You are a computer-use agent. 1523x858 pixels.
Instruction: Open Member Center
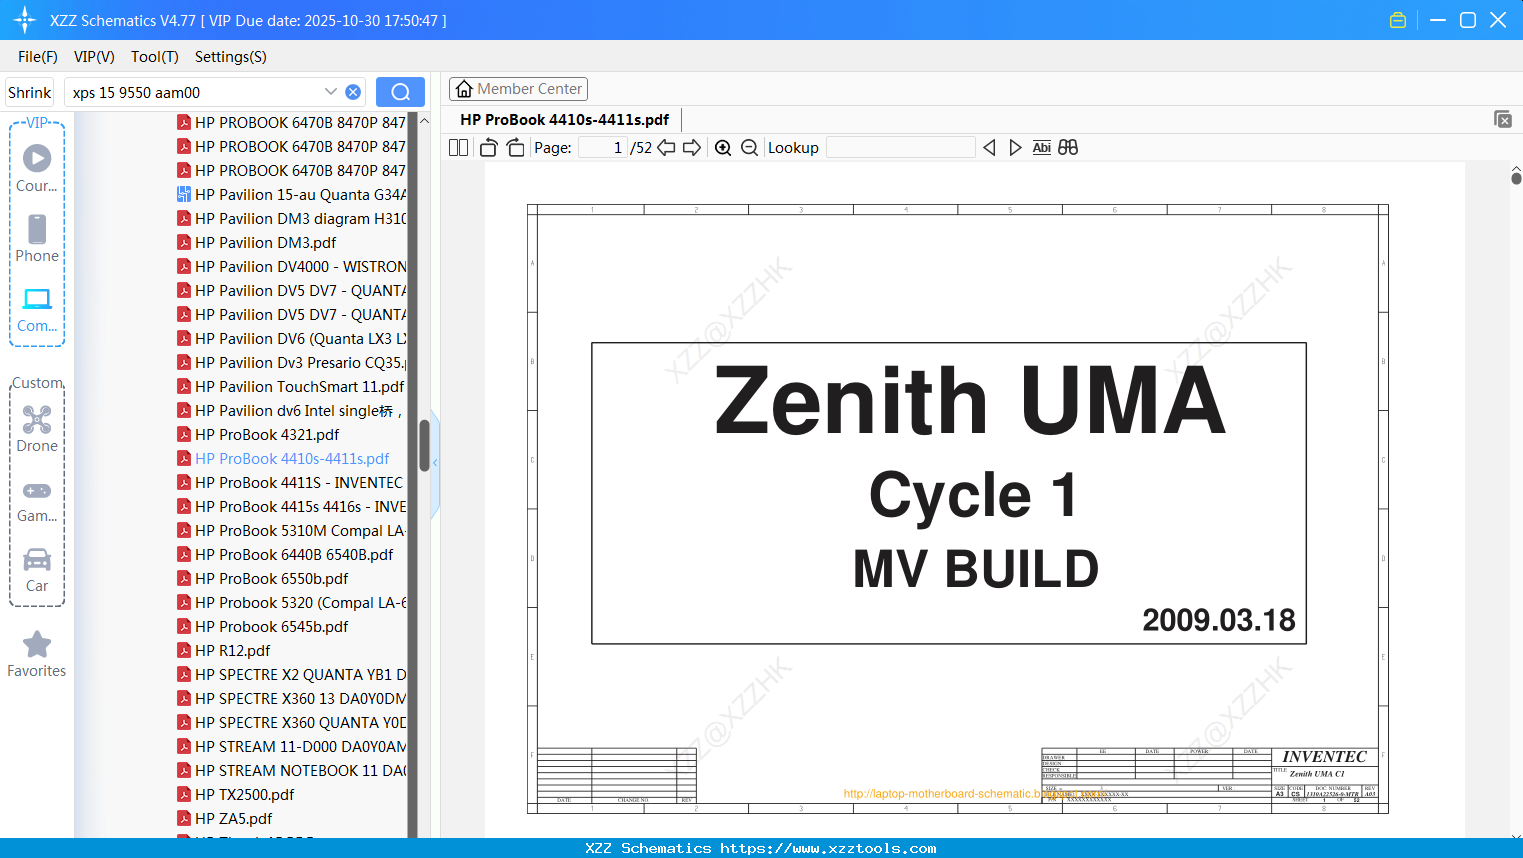point(518,89)
